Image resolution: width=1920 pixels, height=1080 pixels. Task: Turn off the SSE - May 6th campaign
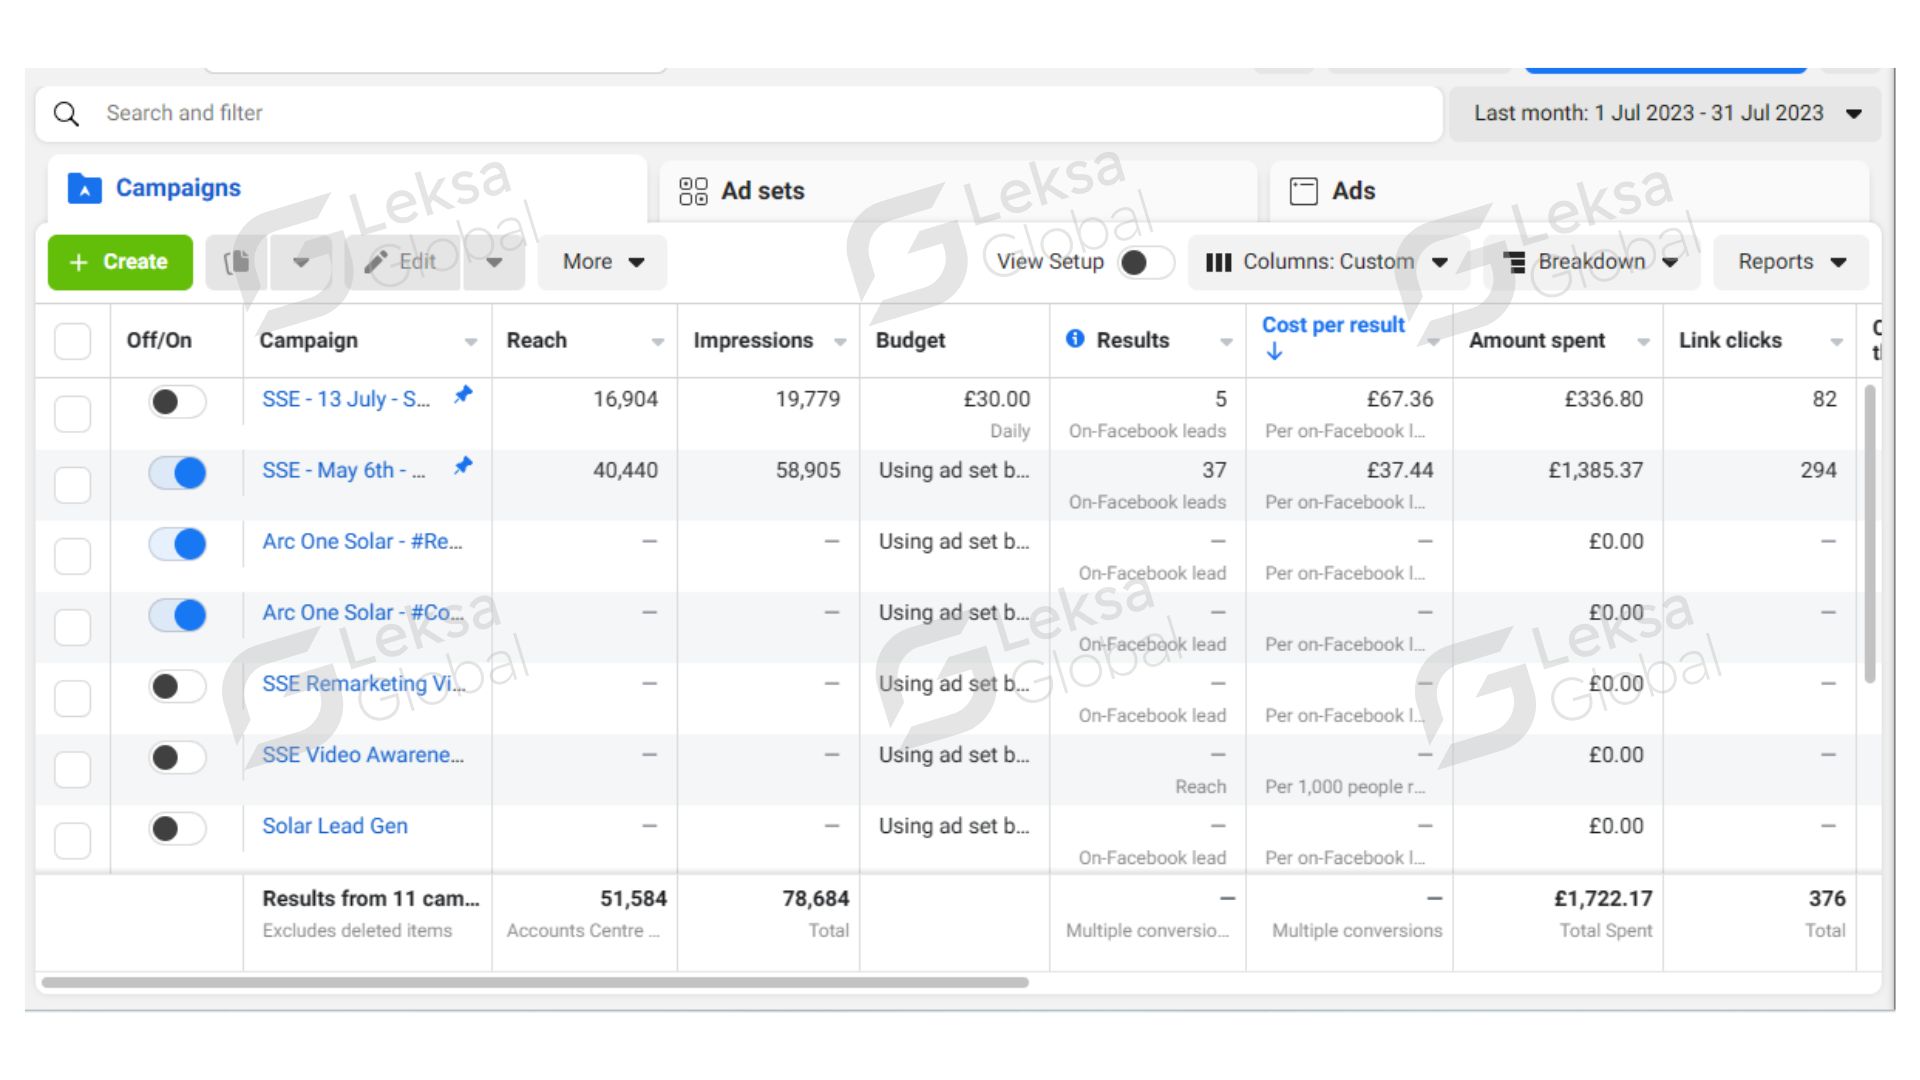click(x=178, y=473)
